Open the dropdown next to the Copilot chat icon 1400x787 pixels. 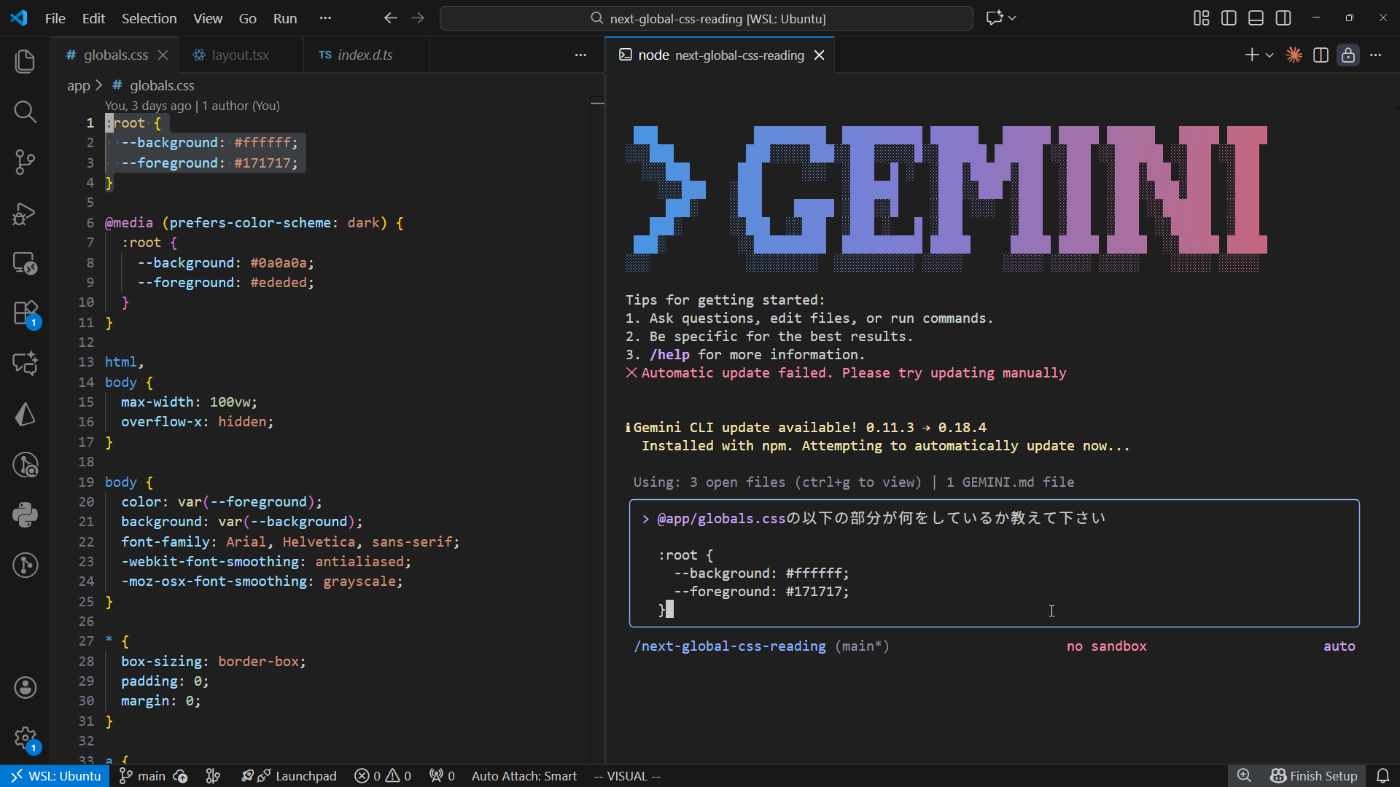point(1012,18)
